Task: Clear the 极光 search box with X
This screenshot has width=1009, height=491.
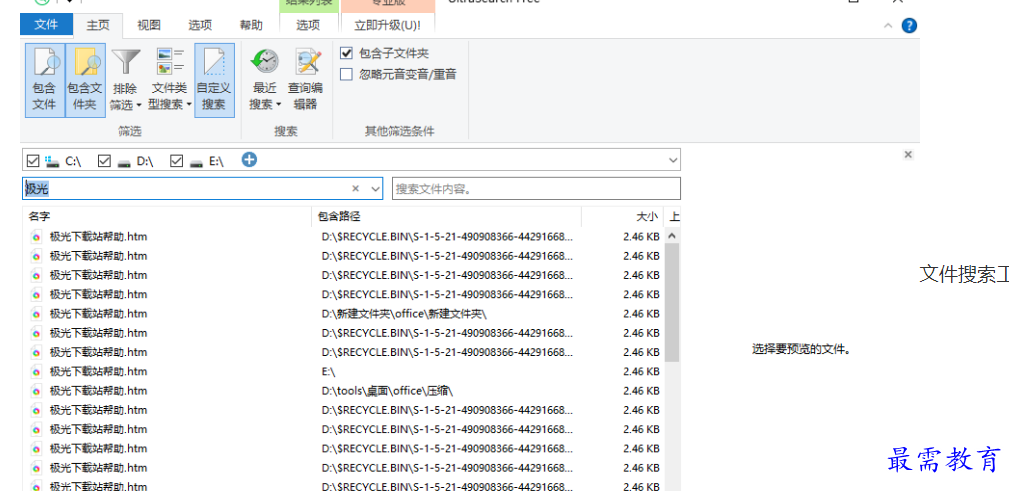Action: pos(355,189)
